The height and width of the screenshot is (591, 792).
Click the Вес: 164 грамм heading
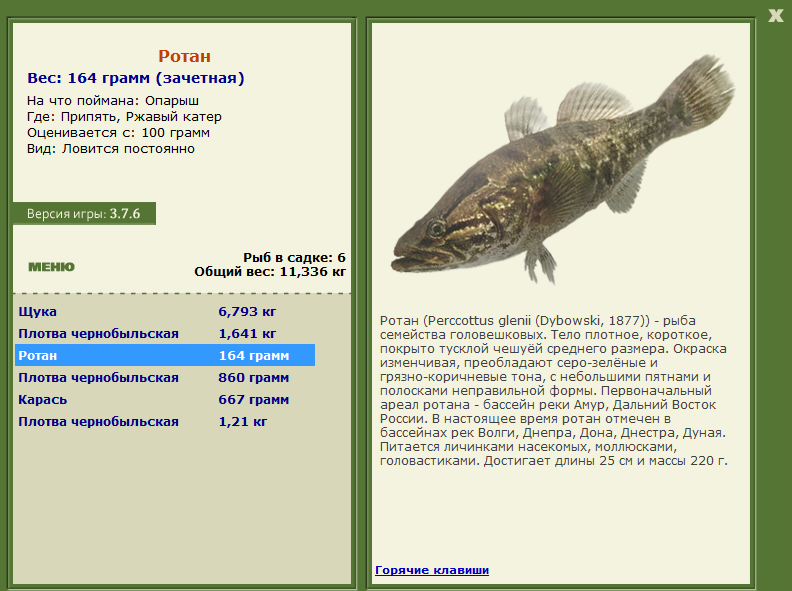point(136,78)
